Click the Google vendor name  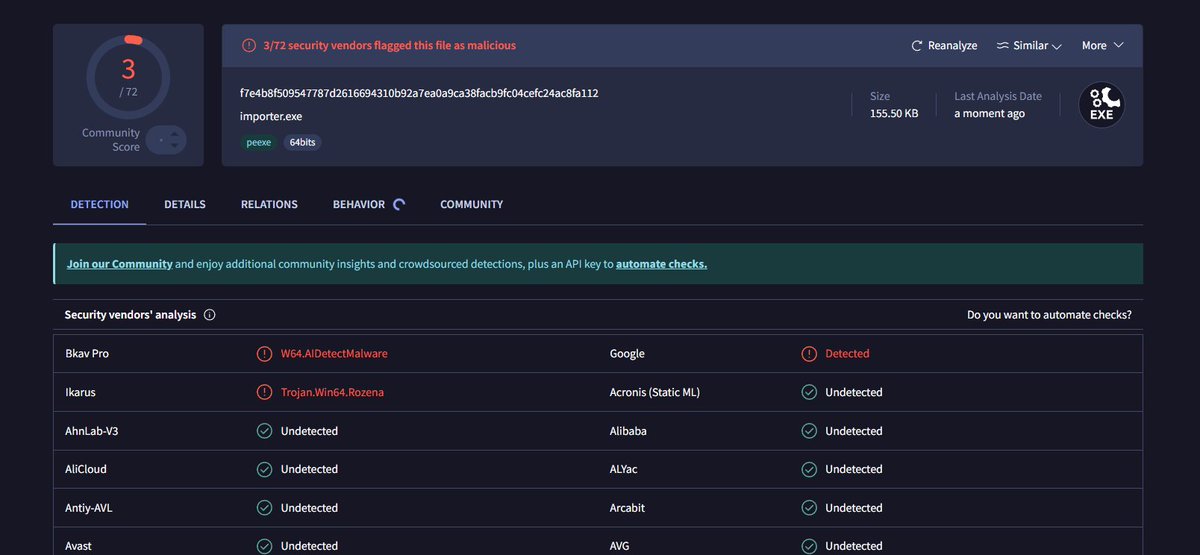coord(627,354)
